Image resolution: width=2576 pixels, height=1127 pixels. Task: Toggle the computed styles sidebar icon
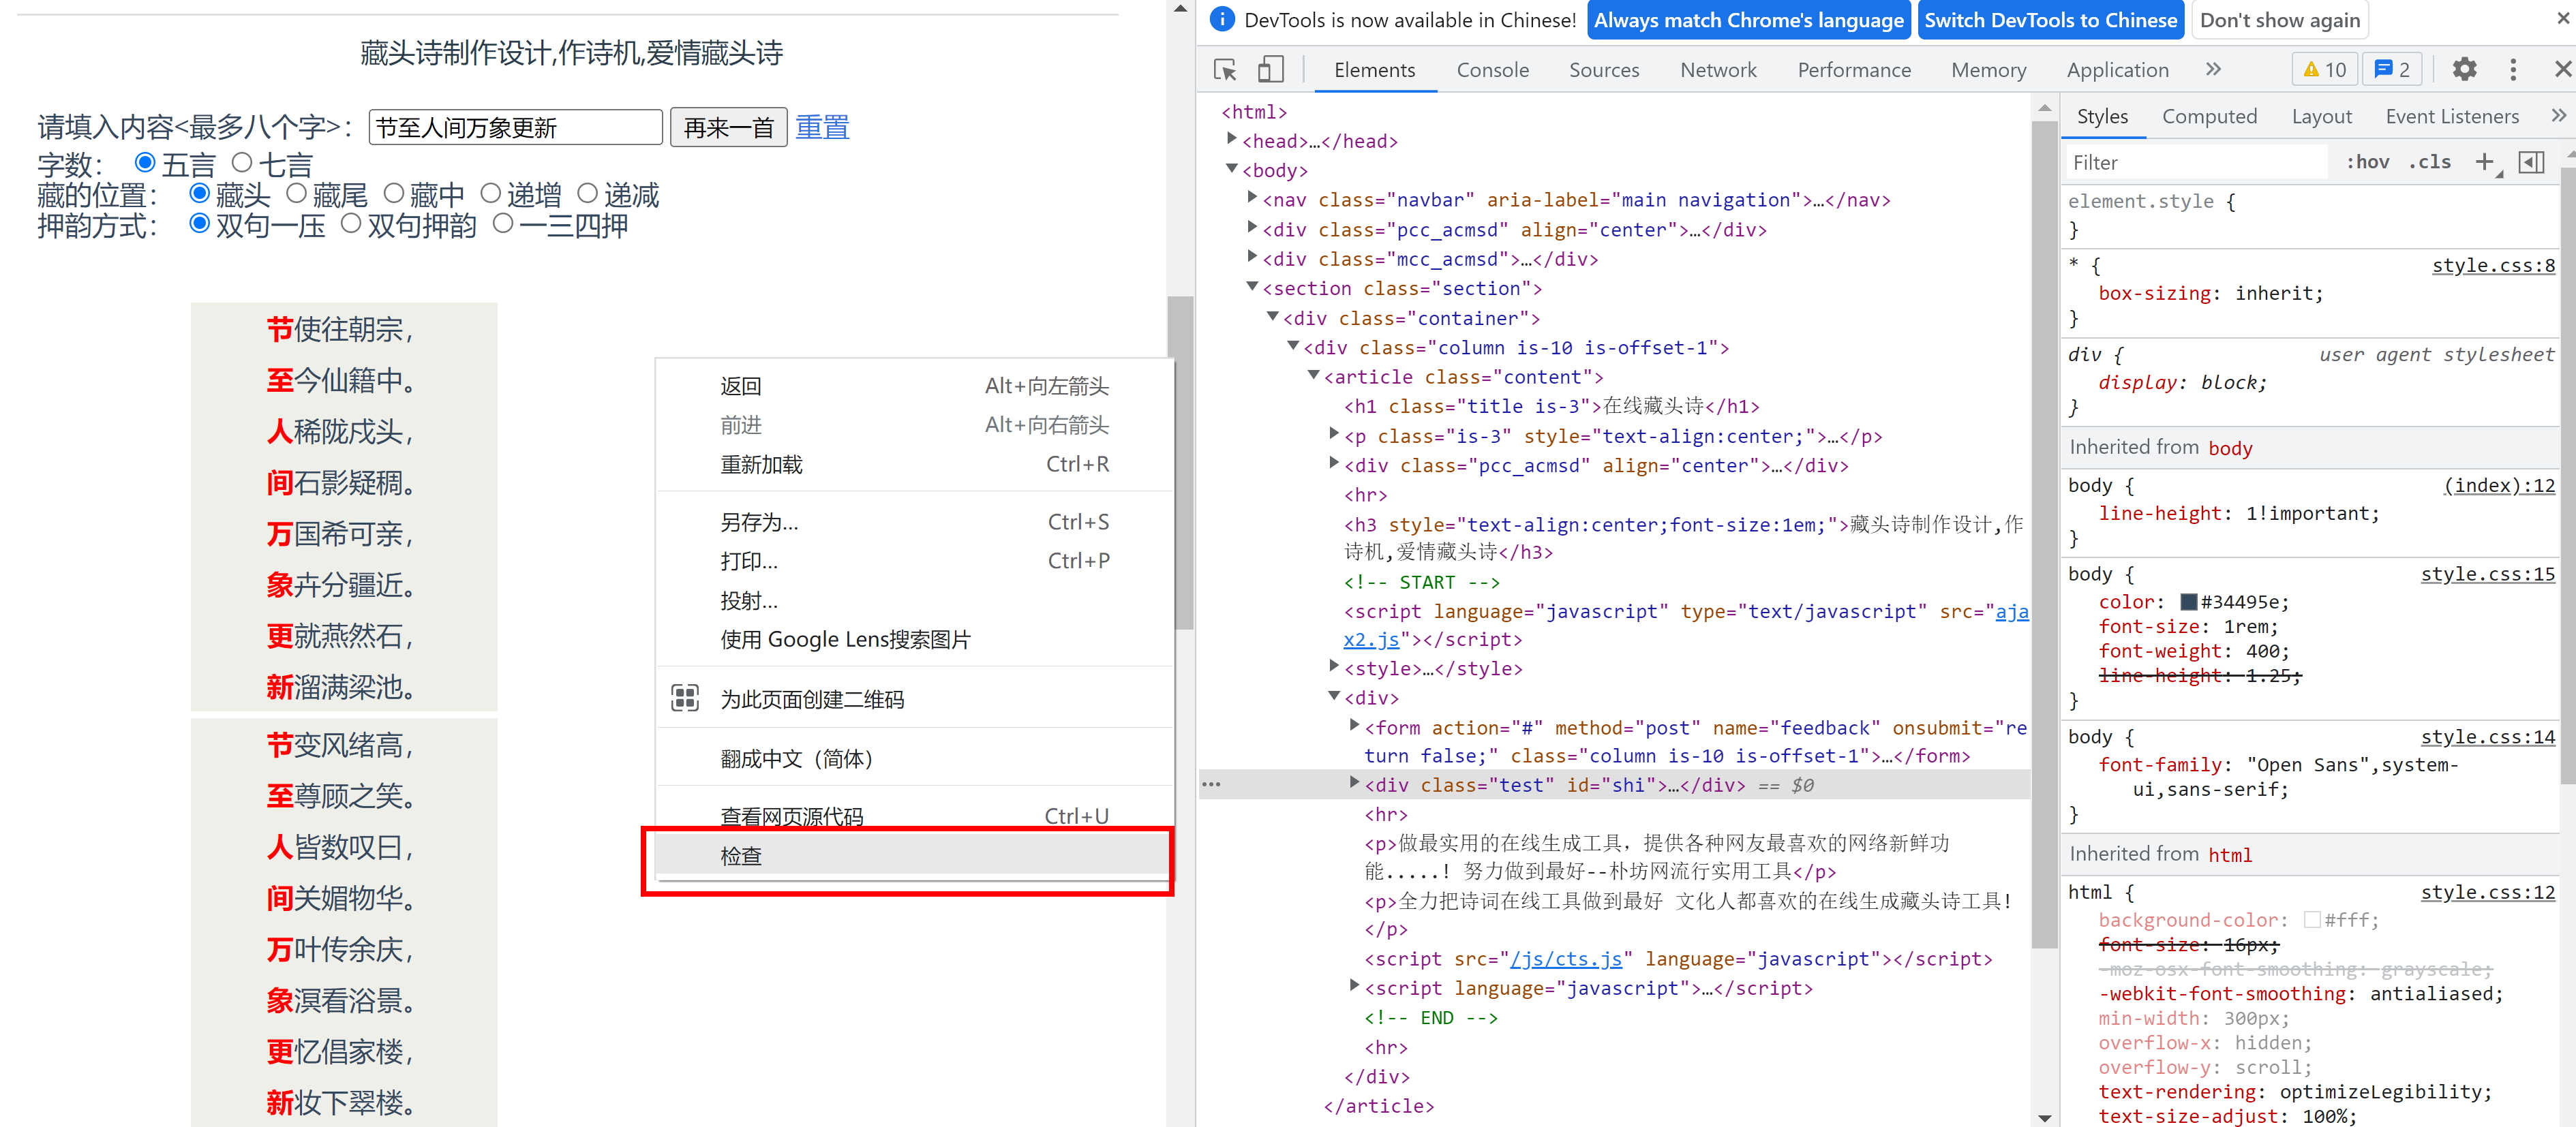coord(2531,162)
